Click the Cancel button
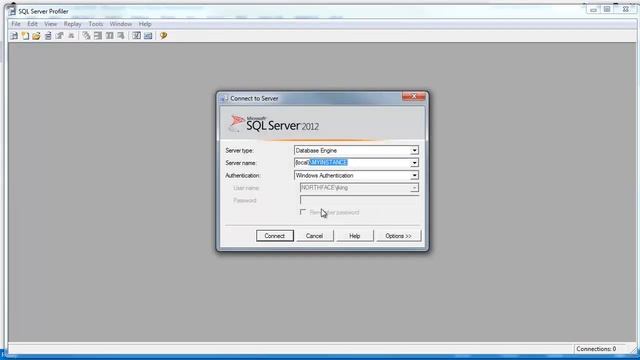Viewport: 640px width, 360px height. tap(314, 236)
